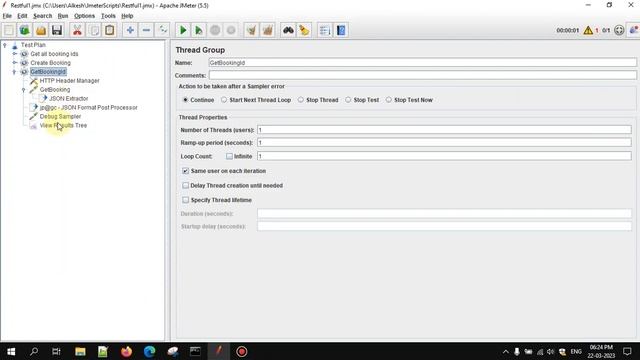Viewport: 640px width, 360px height.
Task: Clear results with the single broom
Action: (251, 30)
